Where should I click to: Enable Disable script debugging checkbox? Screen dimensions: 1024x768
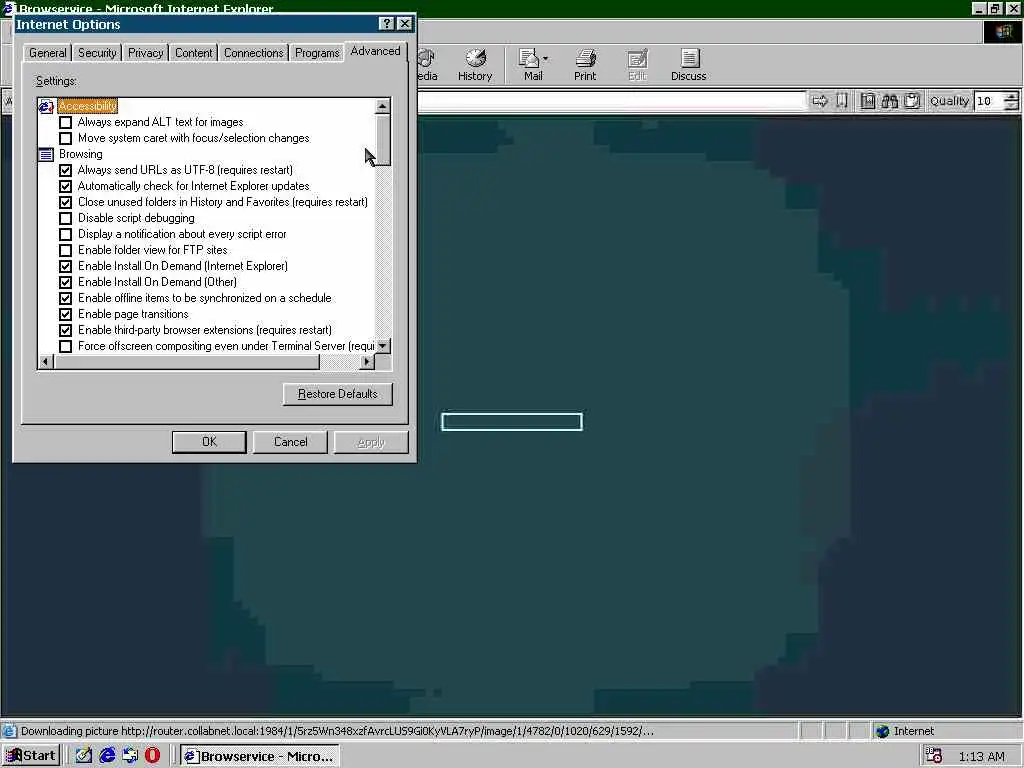(x=65, y=218)
